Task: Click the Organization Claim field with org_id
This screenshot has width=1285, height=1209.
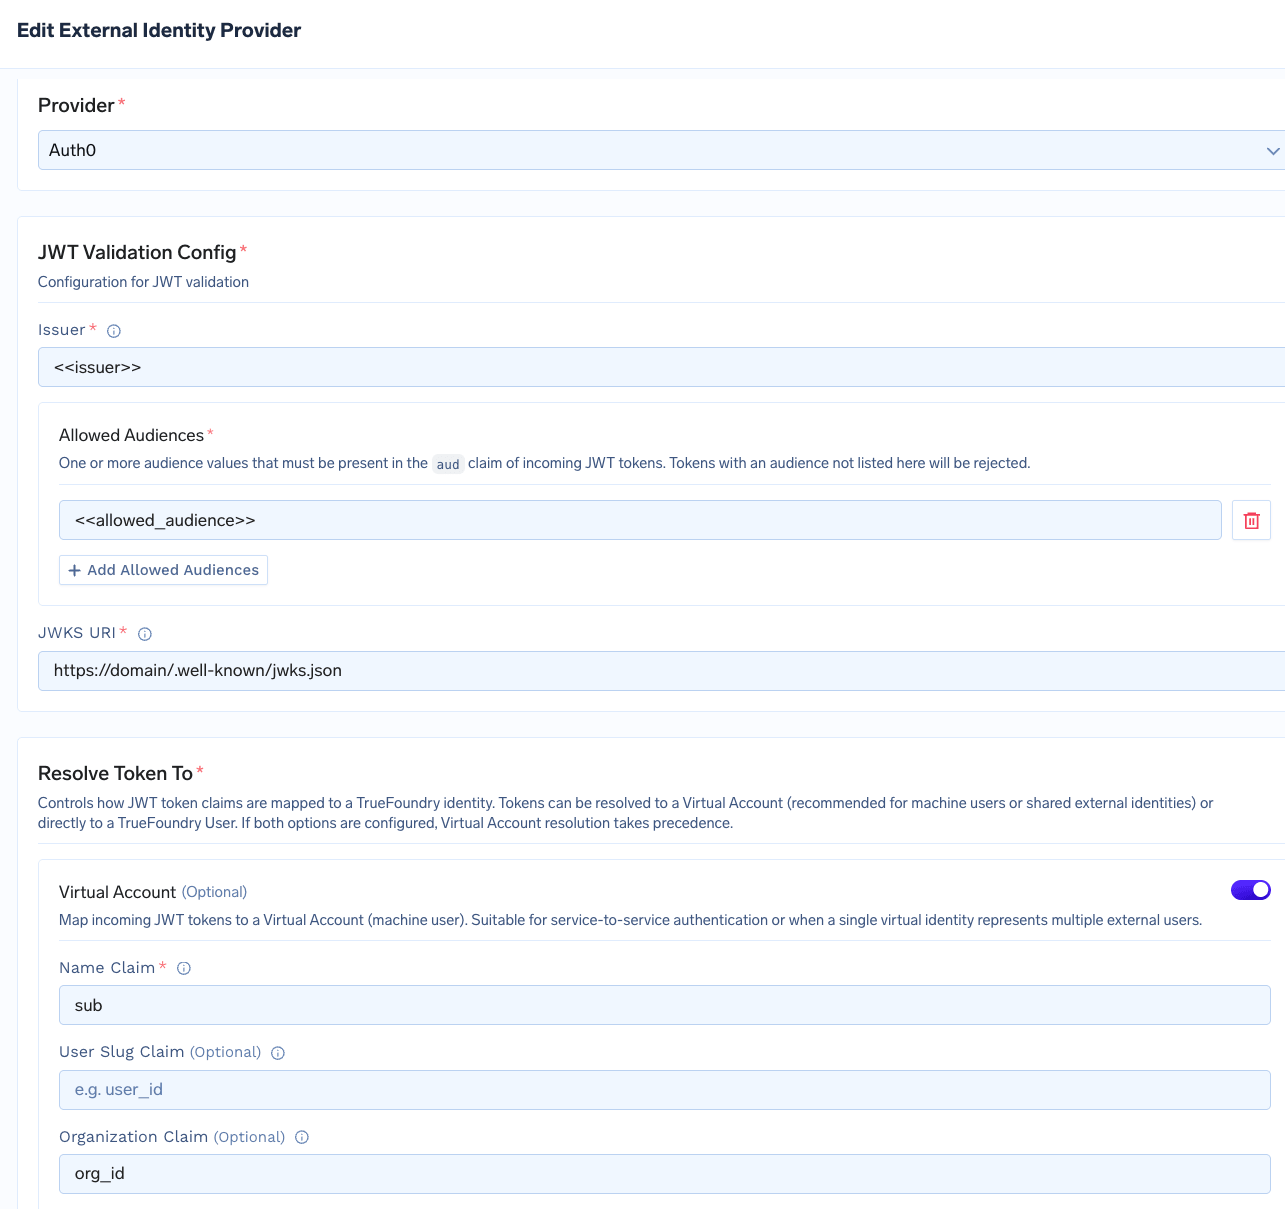Action: click(664, 1174)
